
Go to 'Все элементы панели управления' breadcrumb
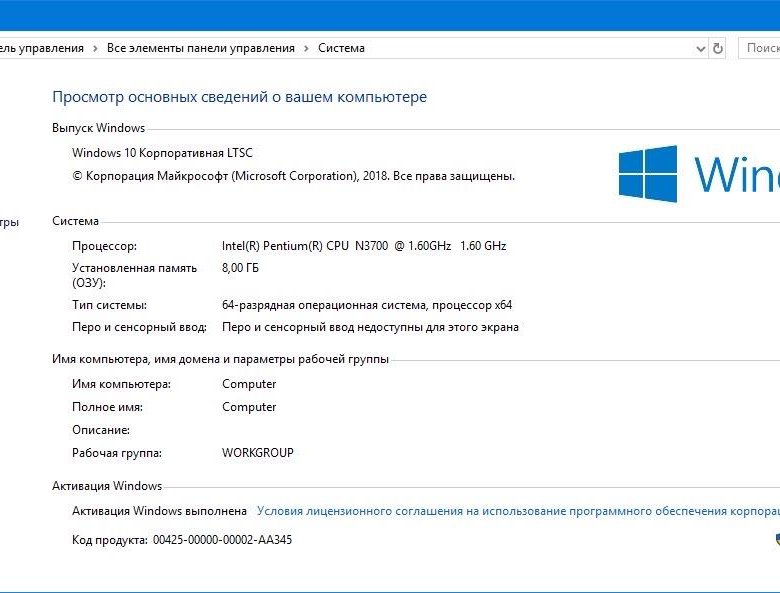point(201,48)
